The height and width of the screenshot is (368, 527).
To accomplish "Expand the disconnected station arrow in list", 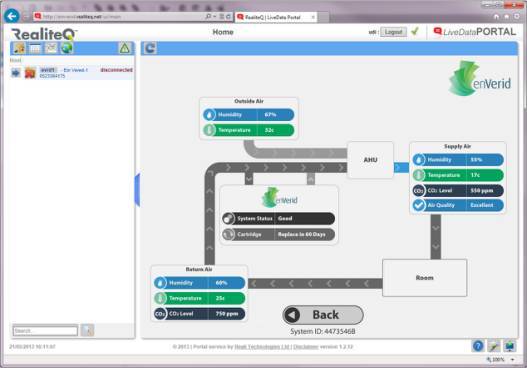I will [16, 72].
